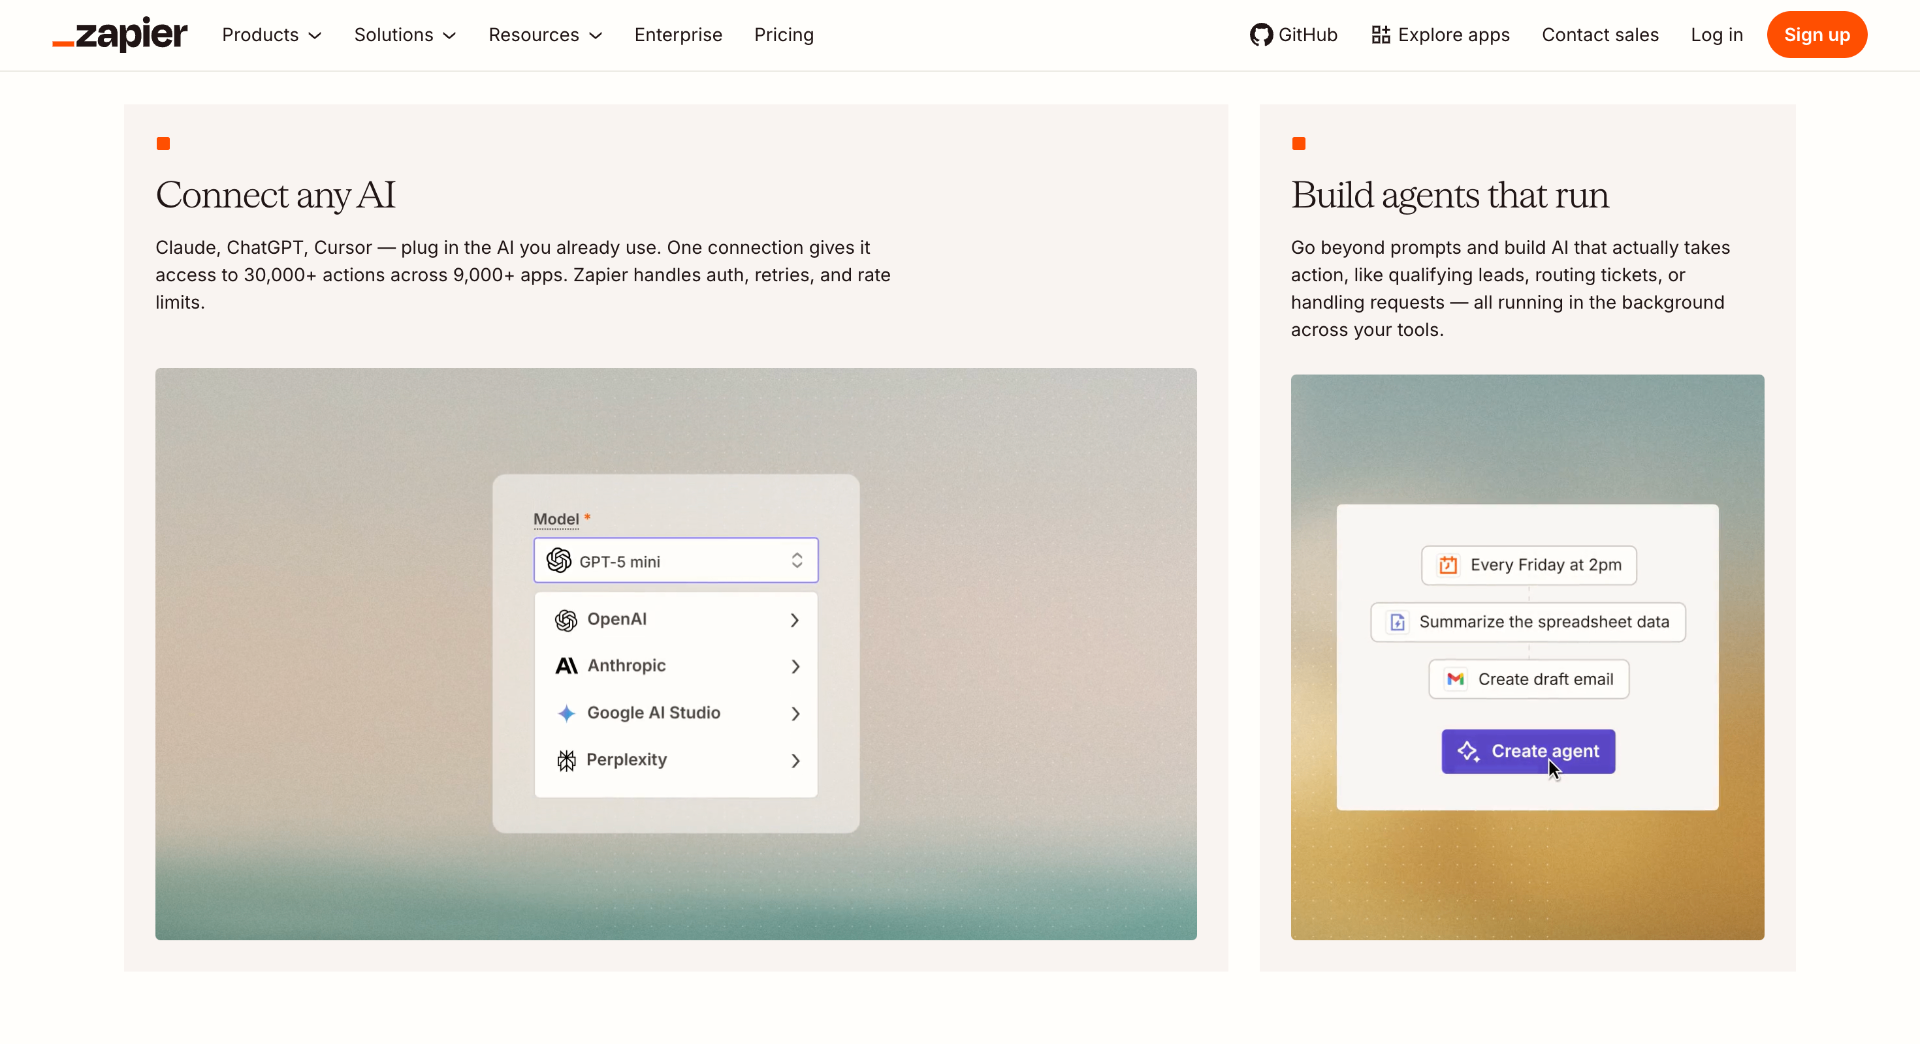The image size is (1920, 1044).
Task: Open the GitHub link
Action: [1294, 35]
